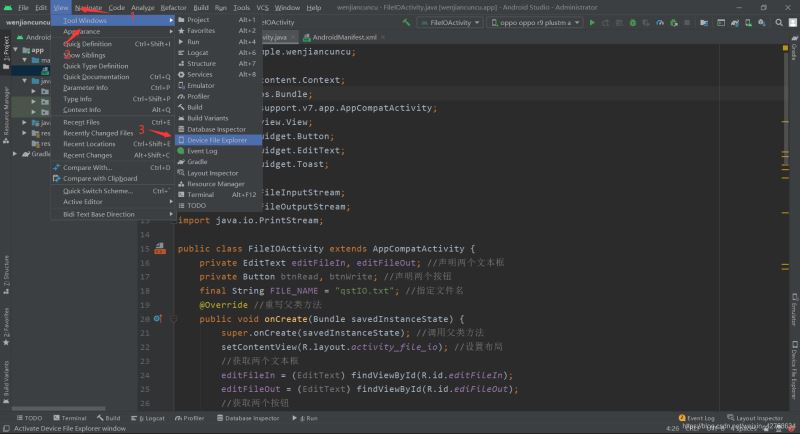Screen dimensions: 800x434
Task: Switch to AndroidManifest.xml editor tab
Action: click(344, 37)
